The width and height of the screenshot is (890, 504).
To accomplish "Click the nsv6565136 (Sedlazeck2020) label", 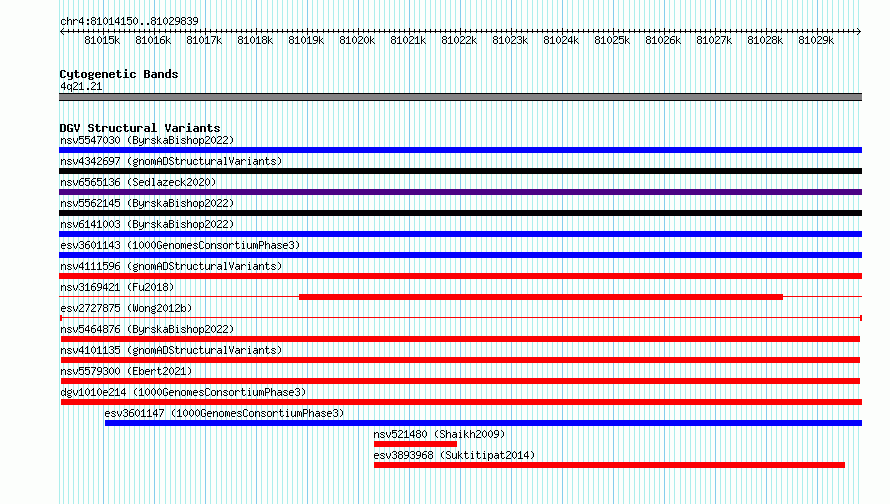I will [x=138, y=182].
